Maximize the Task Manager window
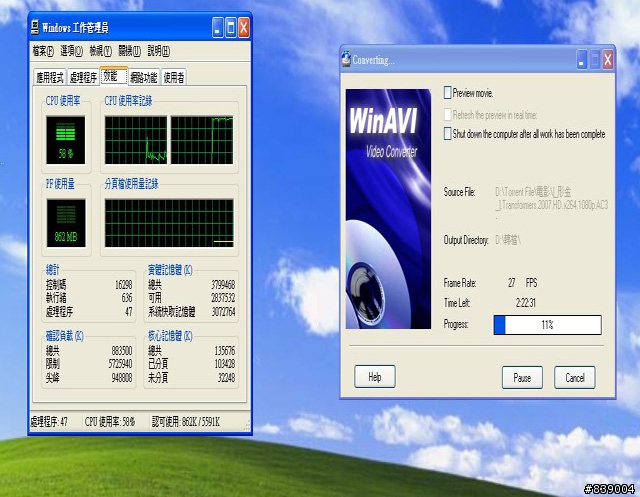 231,28
